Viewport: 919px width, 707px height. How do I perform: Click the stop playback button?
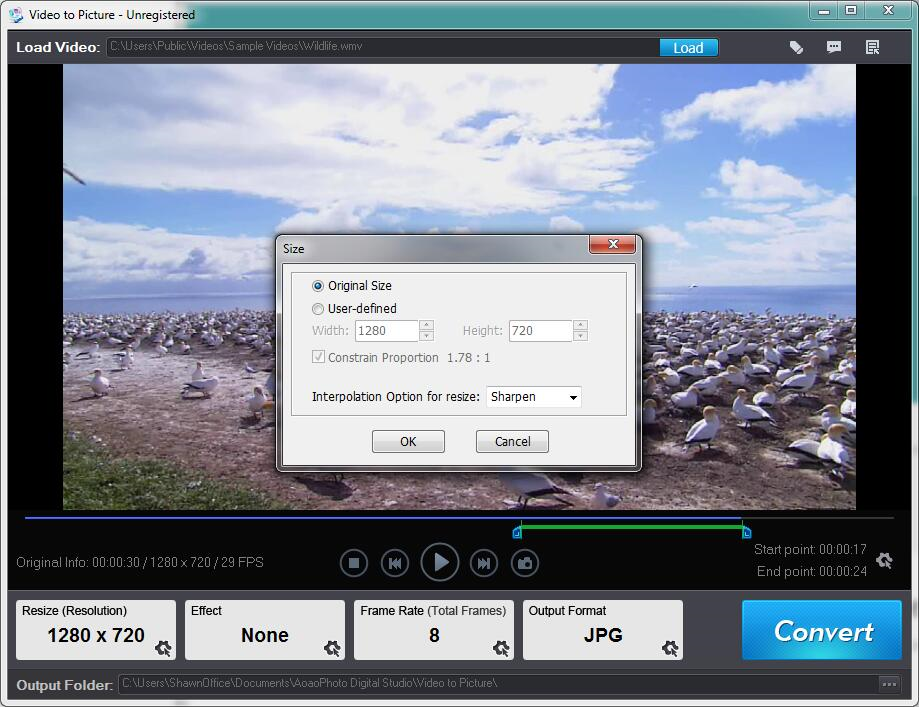354,563
